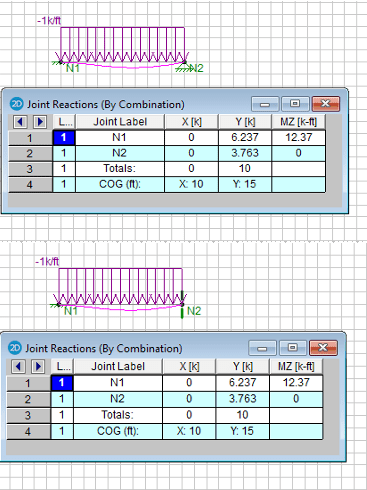The height and width of the screenshot is (490, 367).
Task: Close the top Joint Reactions window
Action: coord(326,104)
